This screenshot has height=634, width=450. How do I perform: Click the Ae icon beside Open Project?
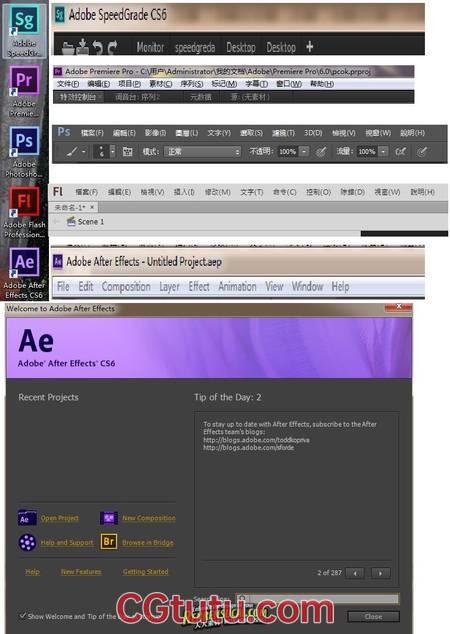click(27, 518)
